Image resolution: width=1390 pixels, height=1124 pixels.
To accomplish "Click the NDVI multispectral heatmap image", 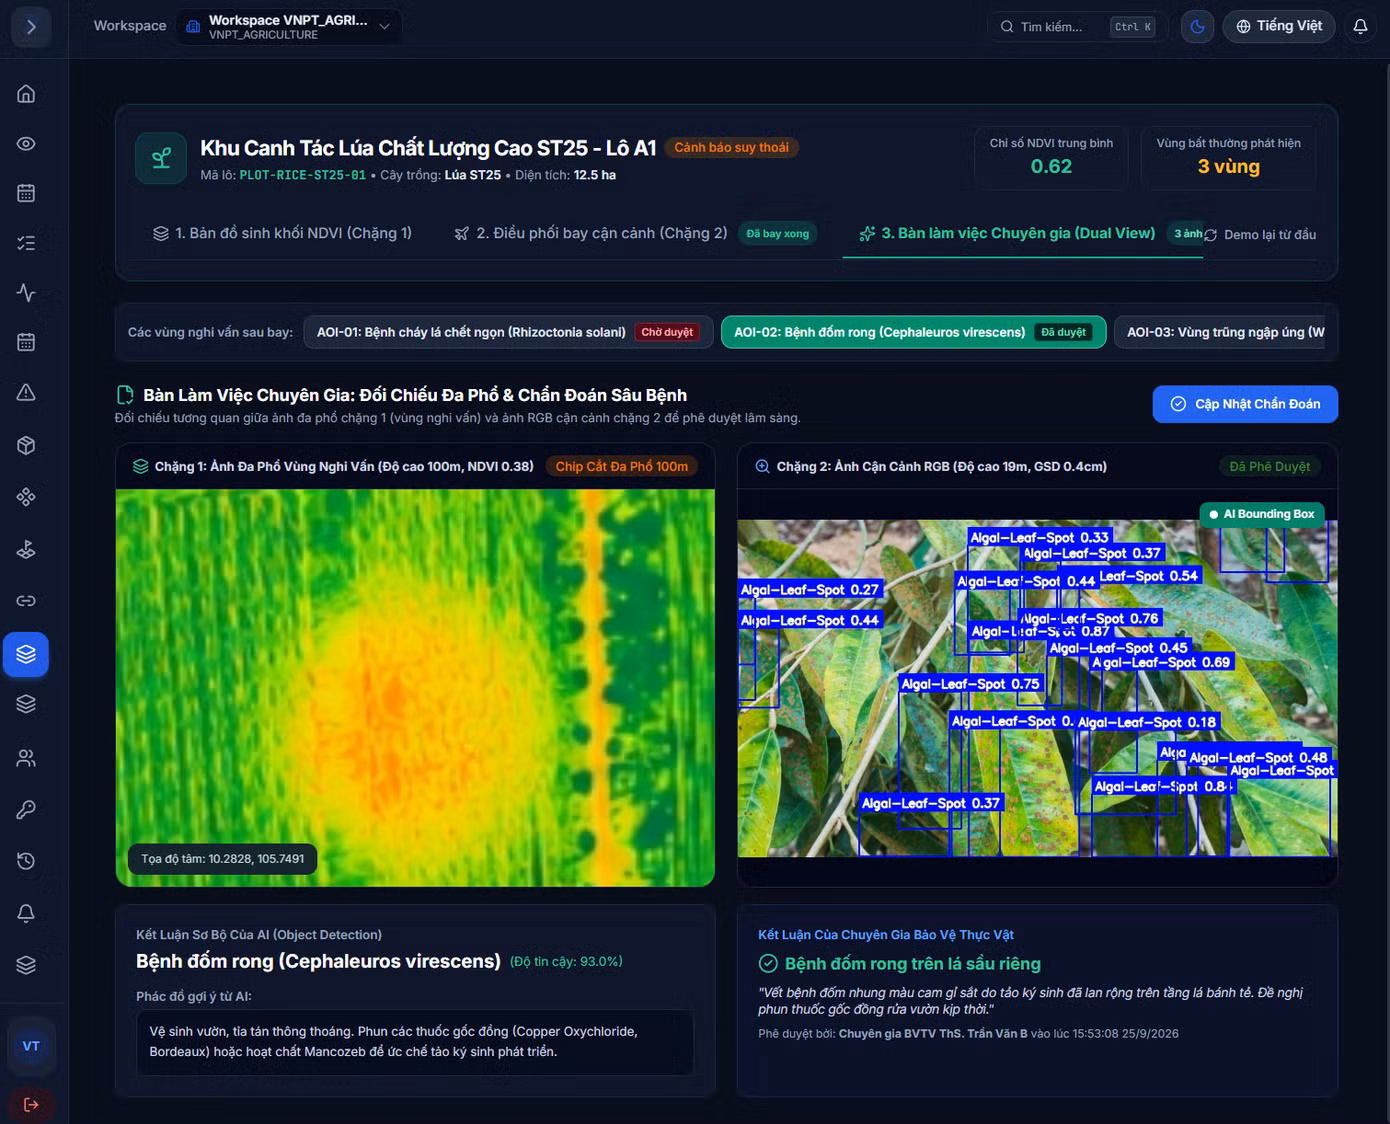I will pyautogui.click(x=415, y=687).
